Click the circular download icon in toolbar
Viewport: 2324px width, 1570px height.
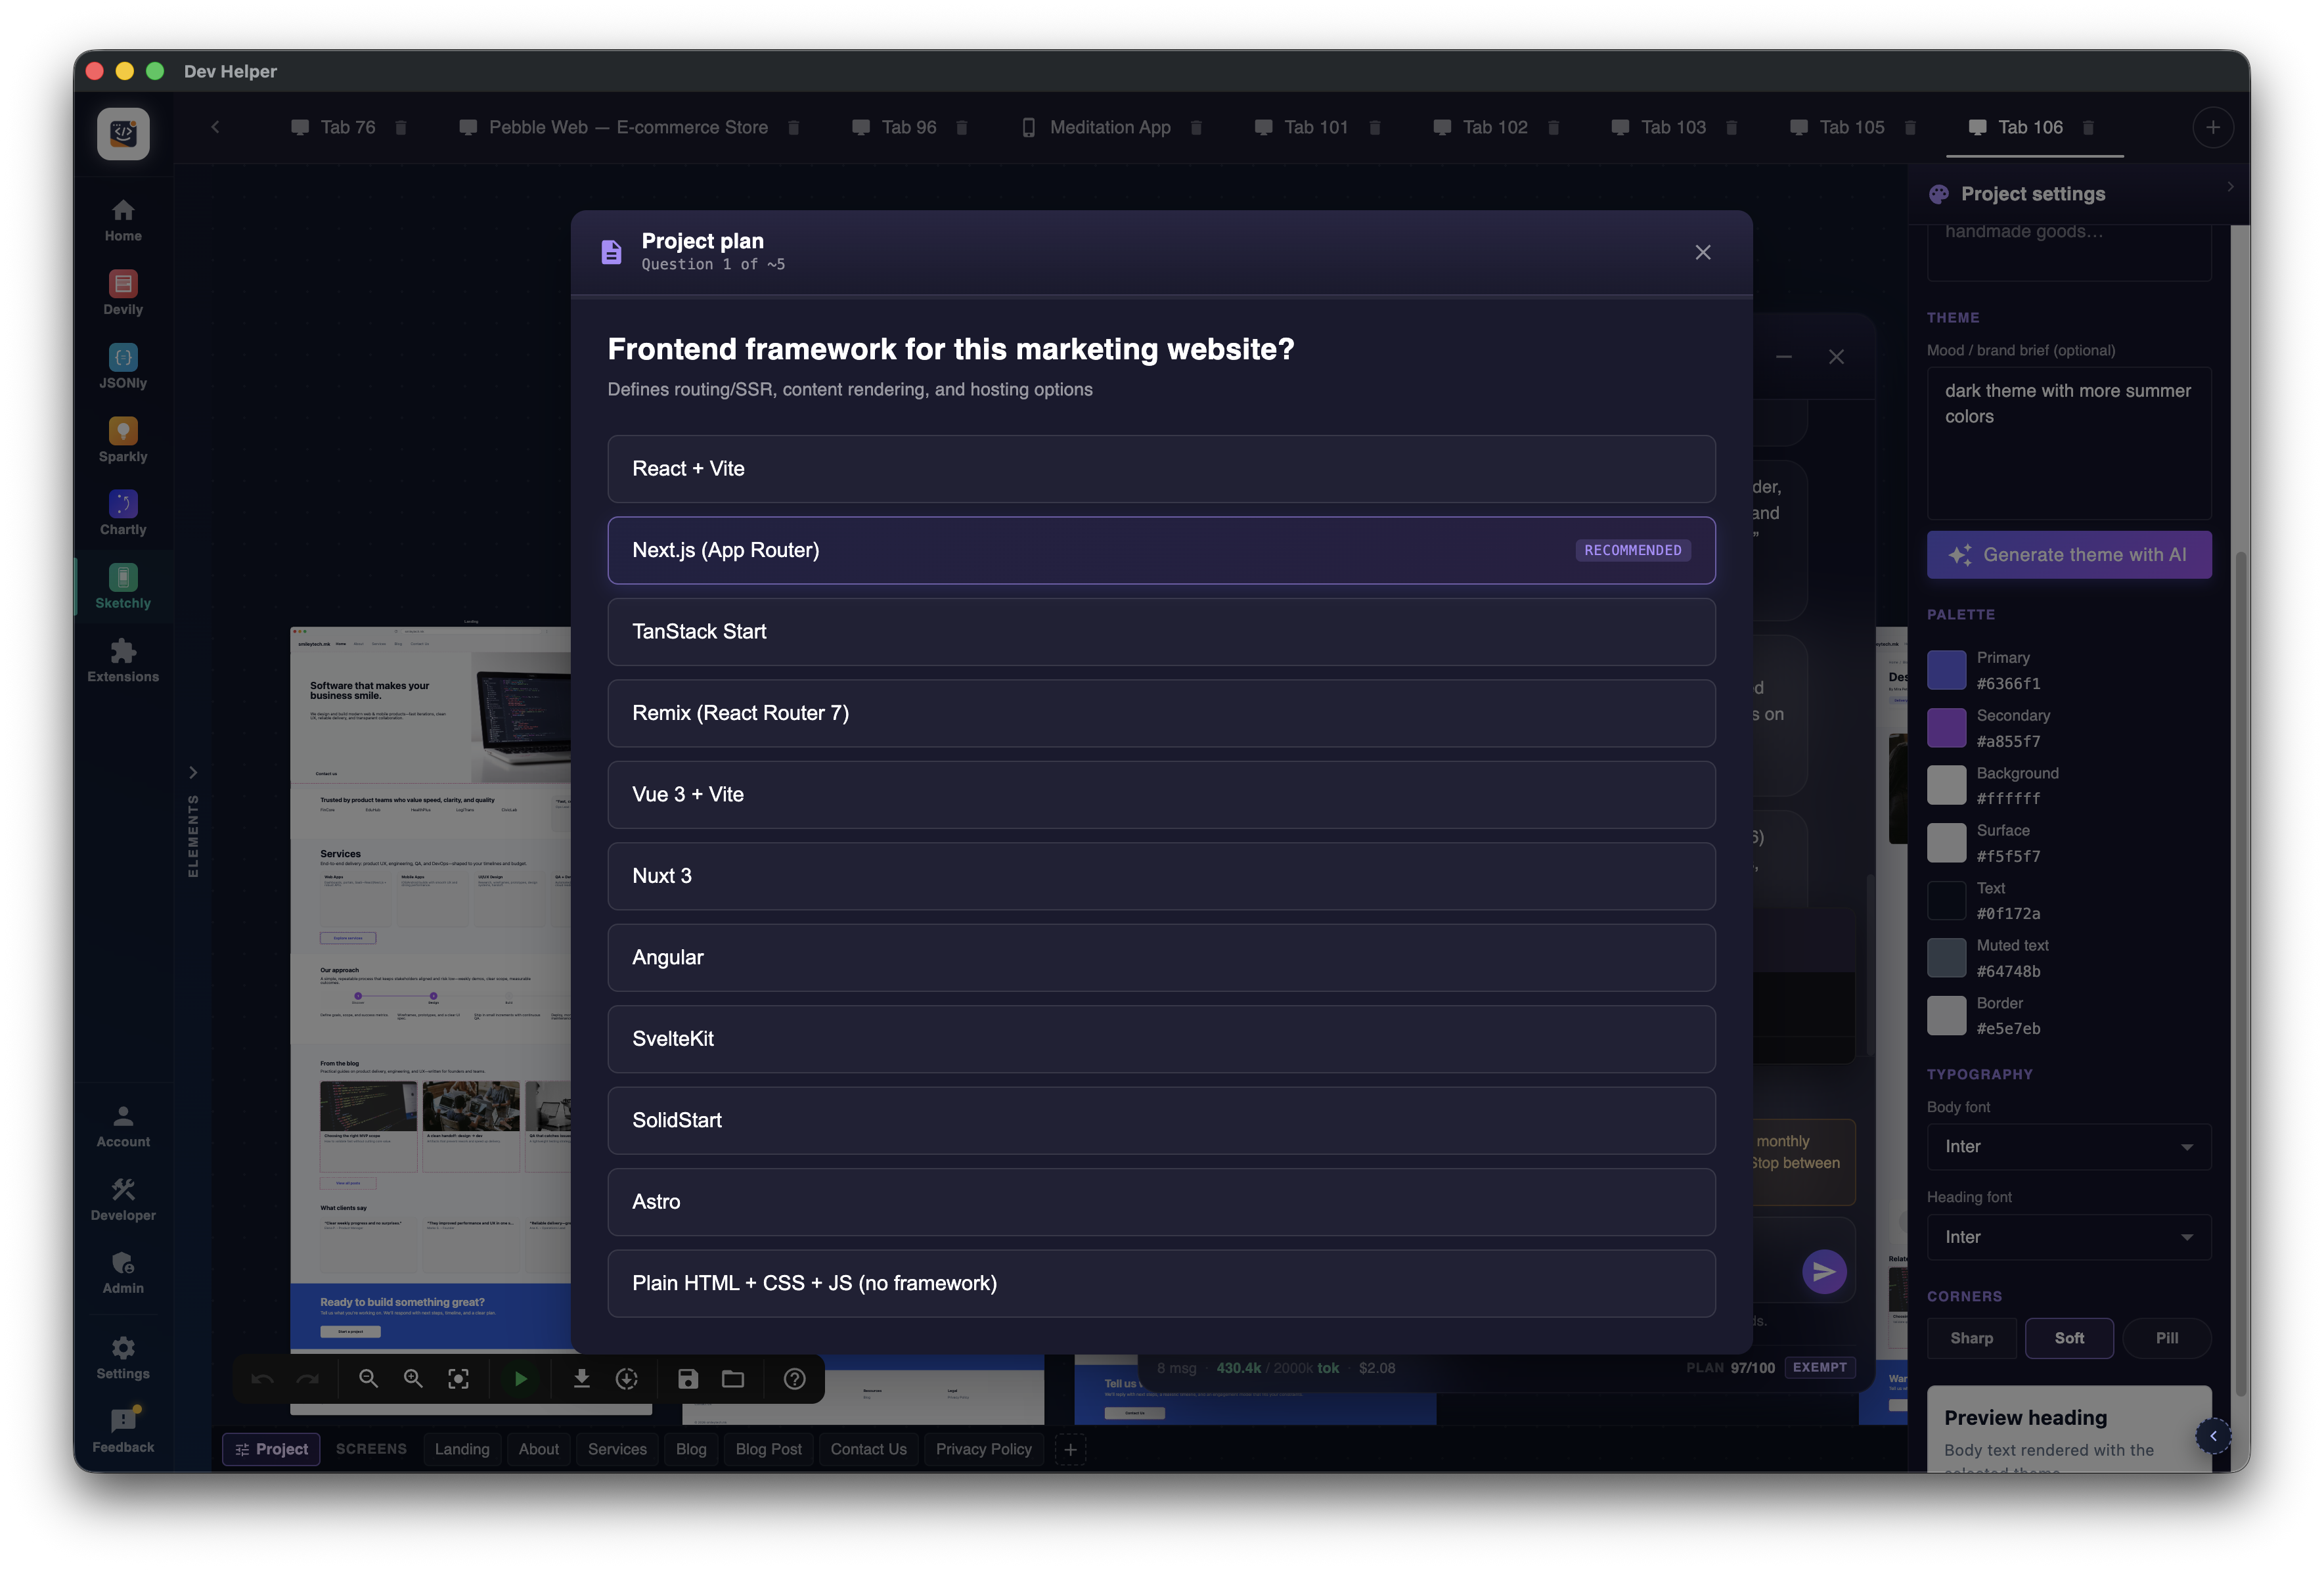[x=627, y=1379]
